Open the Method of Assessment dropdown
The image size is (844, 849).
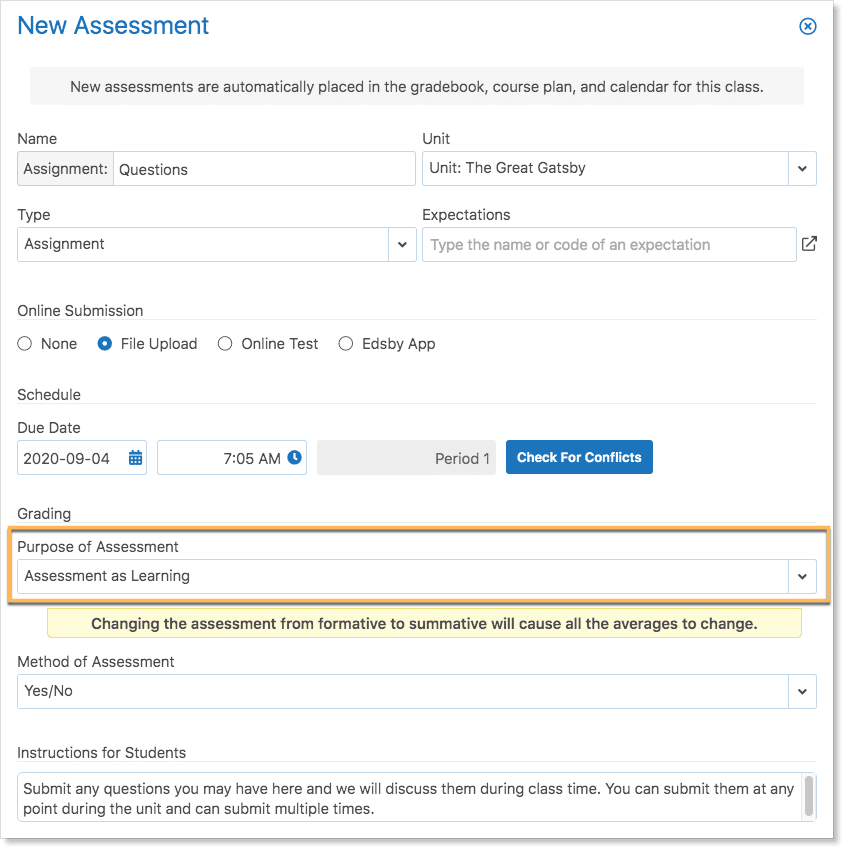pyautogui.click(x=802, y=691)
